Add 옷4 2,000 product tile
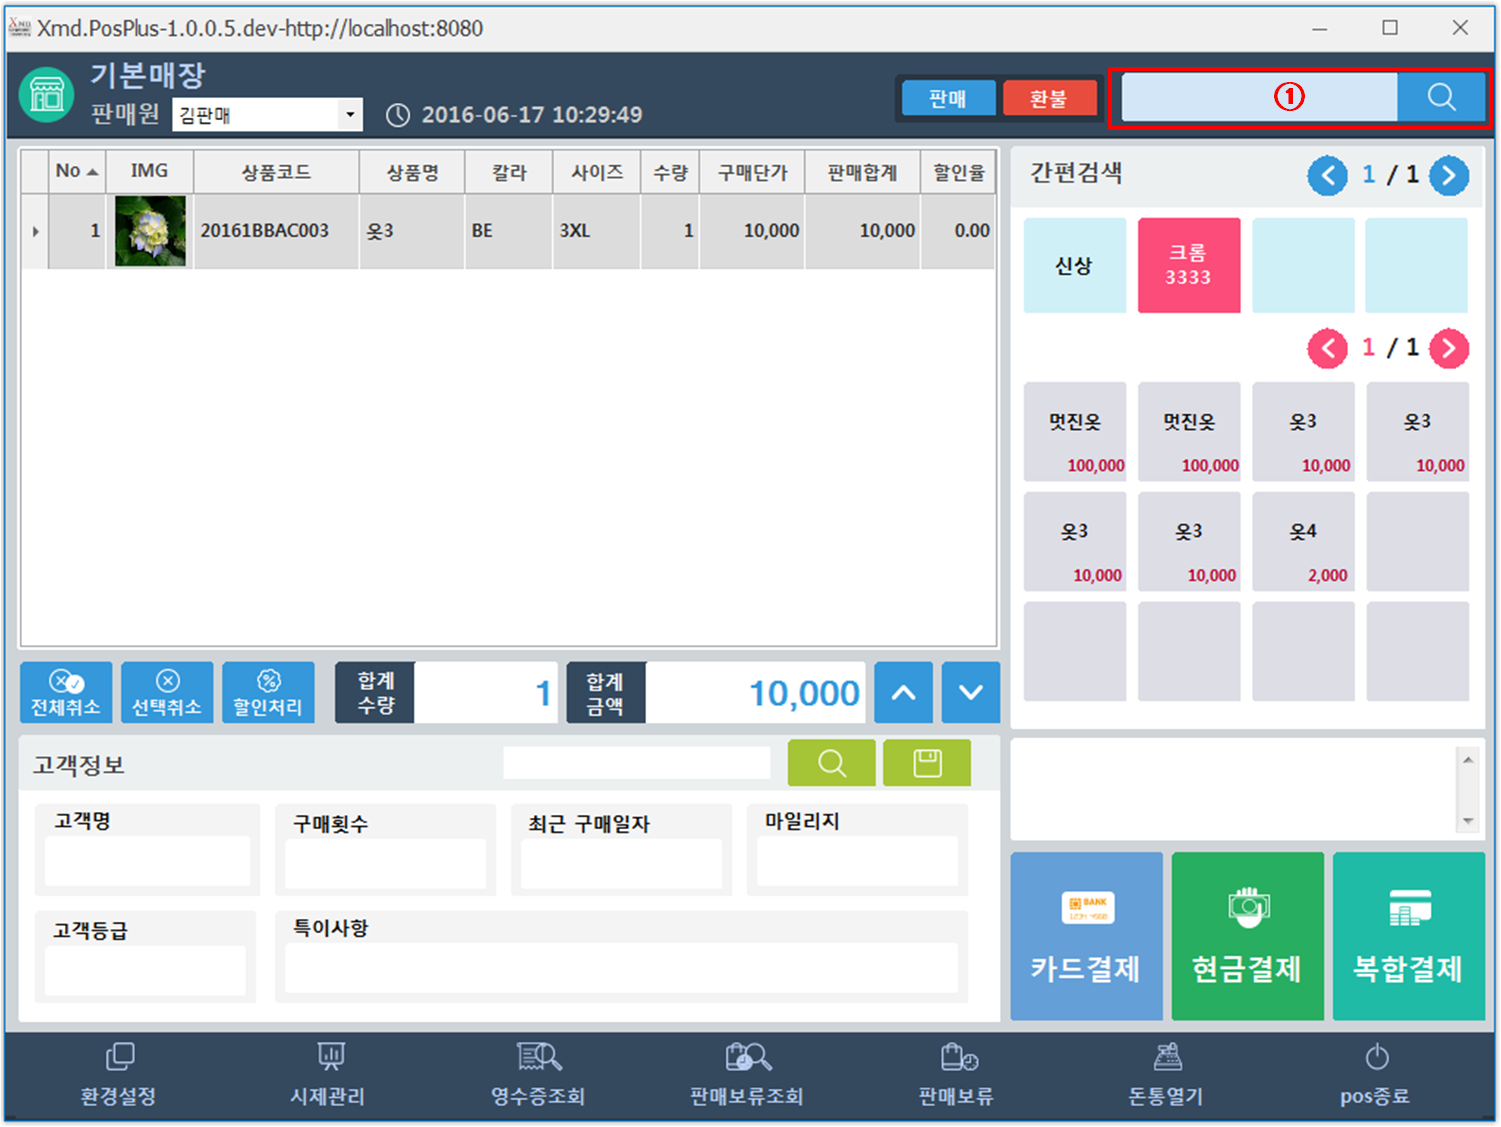 click(1303, 542)
